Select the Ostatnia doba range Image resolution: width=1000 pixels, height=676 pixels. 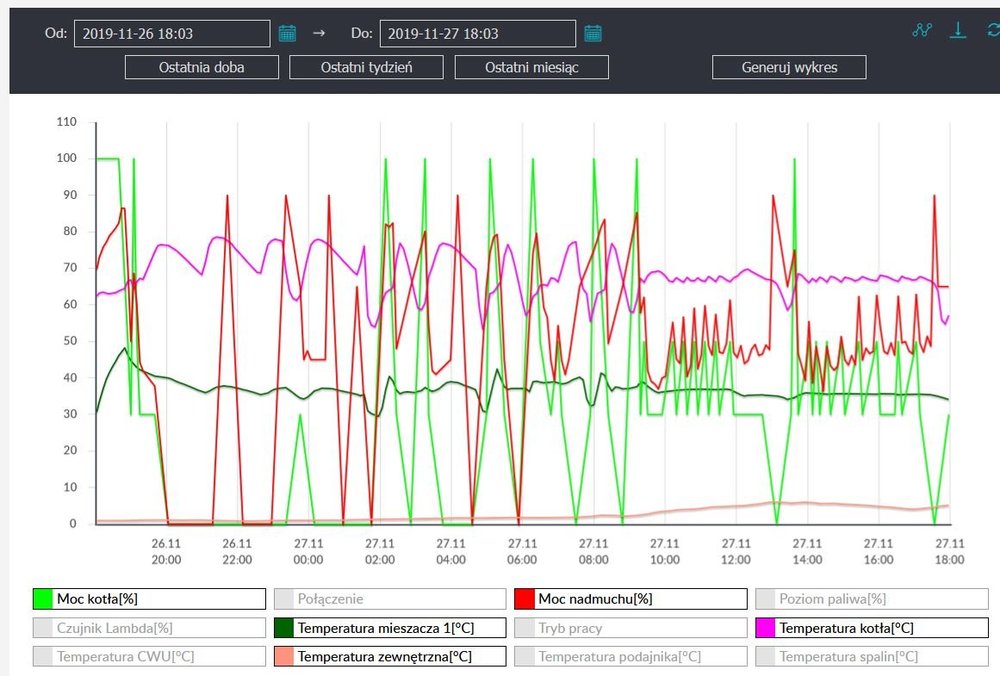point(202,67)
